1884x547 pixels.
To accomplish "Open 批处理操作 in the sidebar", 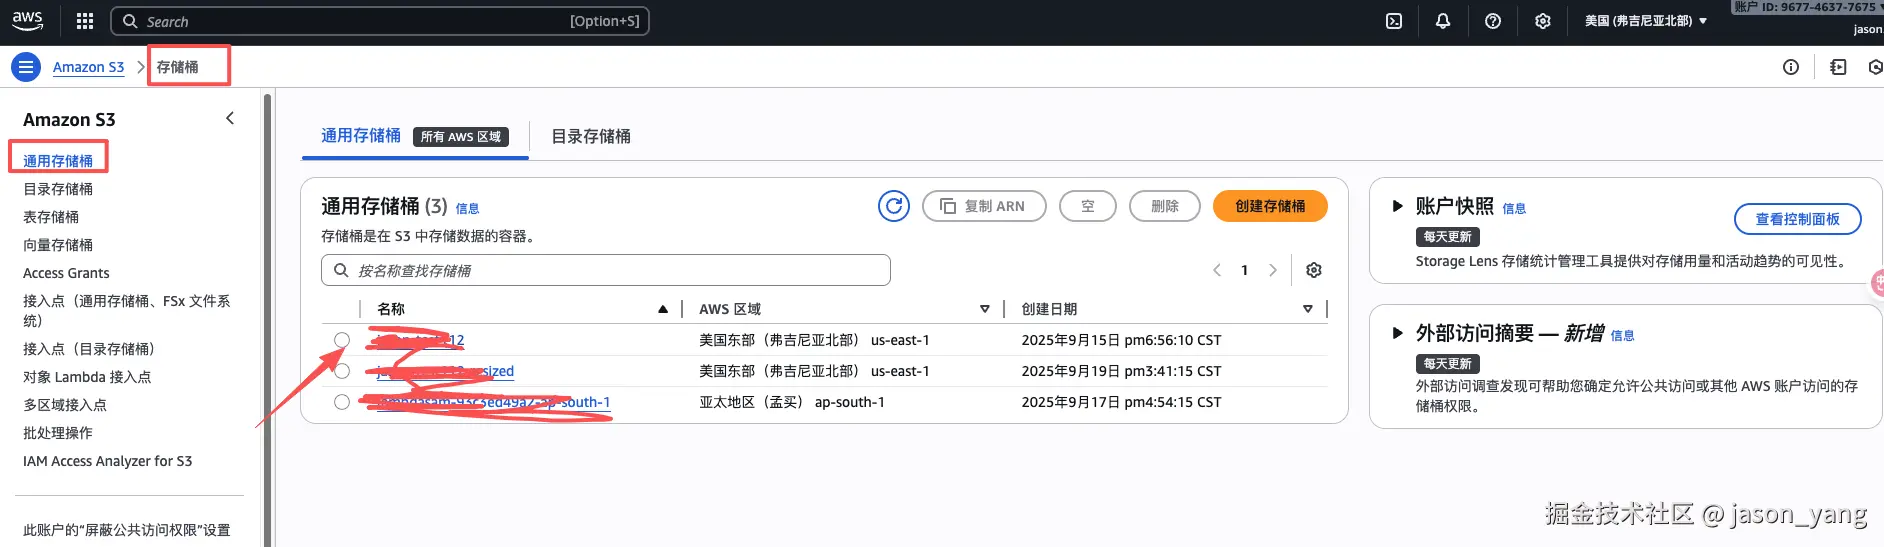I will tap(58, 433).
